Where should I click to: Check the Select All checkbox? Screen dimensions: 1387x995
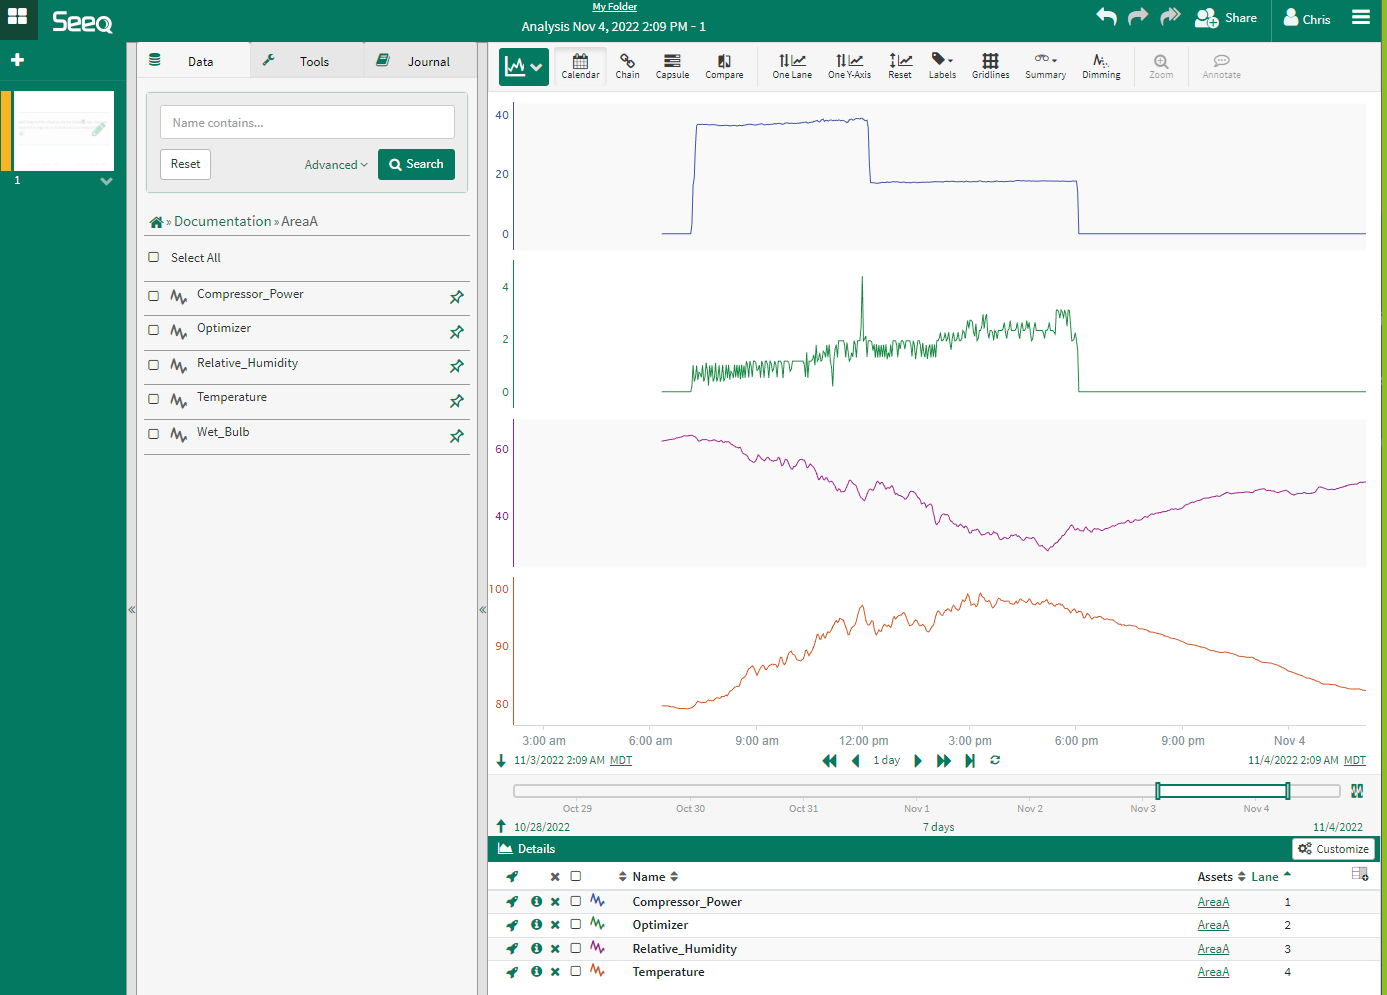coord(154,258)
